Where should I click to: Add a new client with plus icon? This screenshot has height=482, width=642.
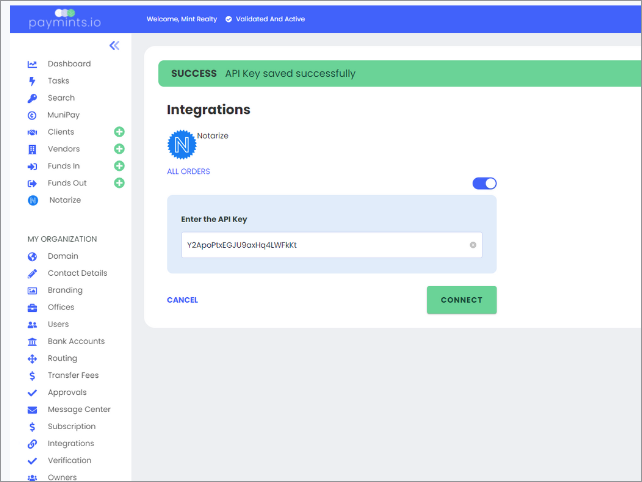pyautogui.click(x=119, y=132)
